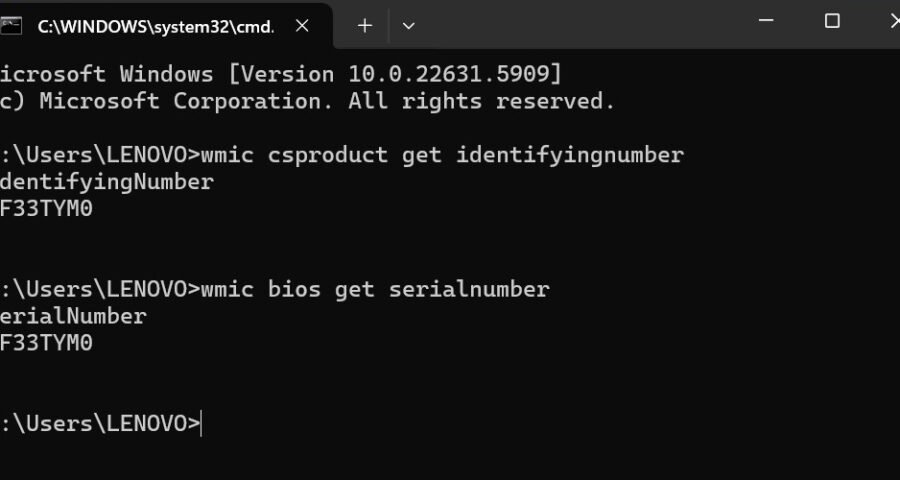Viewport: 900px width, 480px height.
Task: Click the Microsoft Windows banner text
Action: [106, 74]
